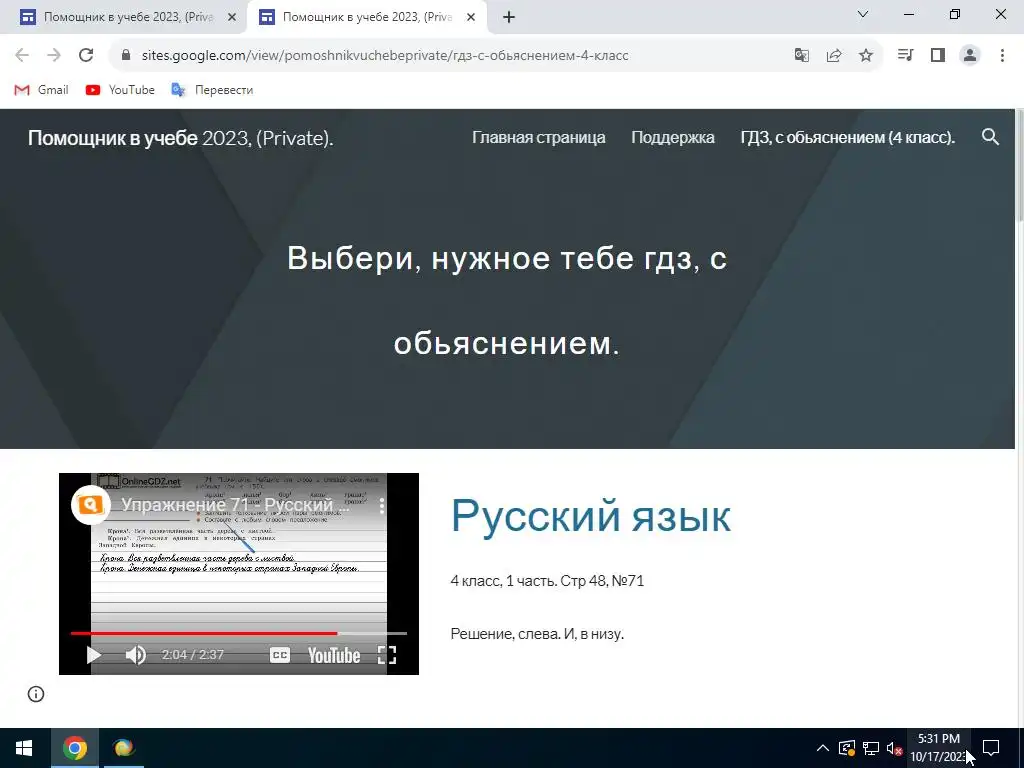Click the text 4 класс, 1 часть. Стр 48, №71
1024x768 pixels.
[x=547, y=581]
